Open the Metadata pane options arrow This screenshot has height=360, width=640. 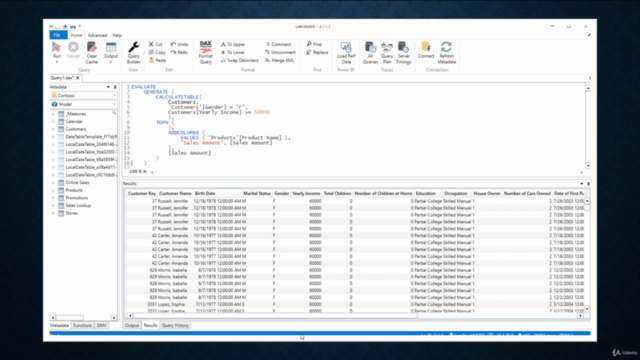(108, 87)
